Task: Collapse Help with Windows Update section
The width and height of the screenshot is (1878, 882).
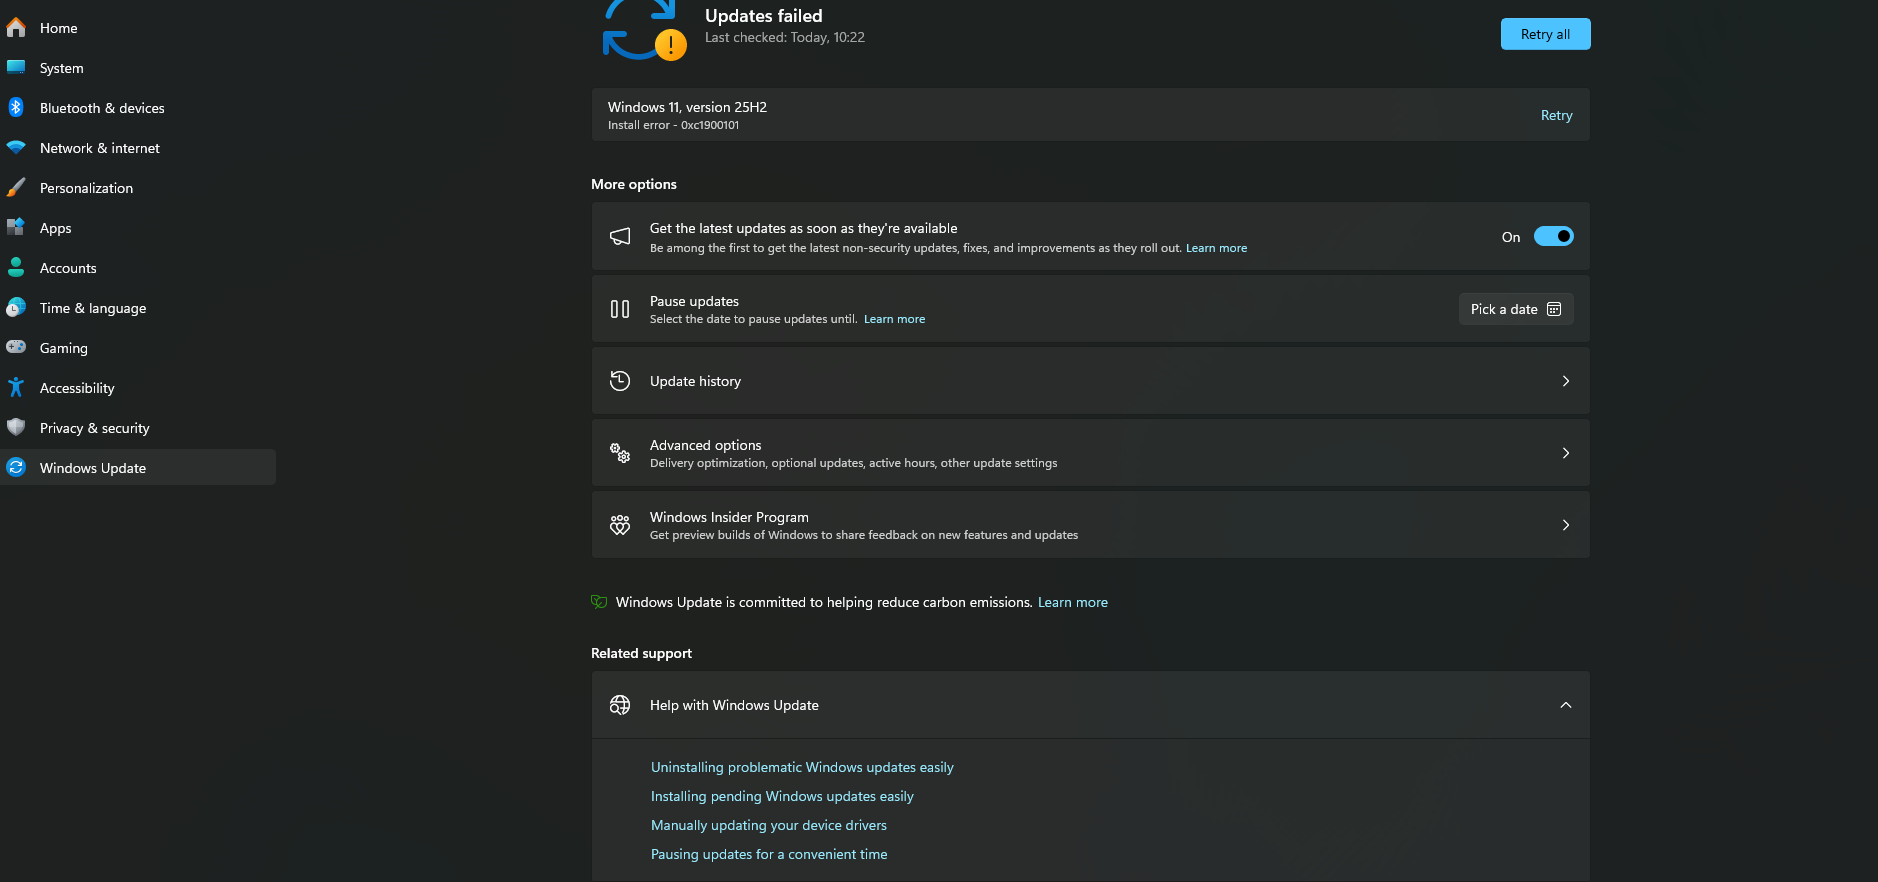Action: tap(1566, 705)
